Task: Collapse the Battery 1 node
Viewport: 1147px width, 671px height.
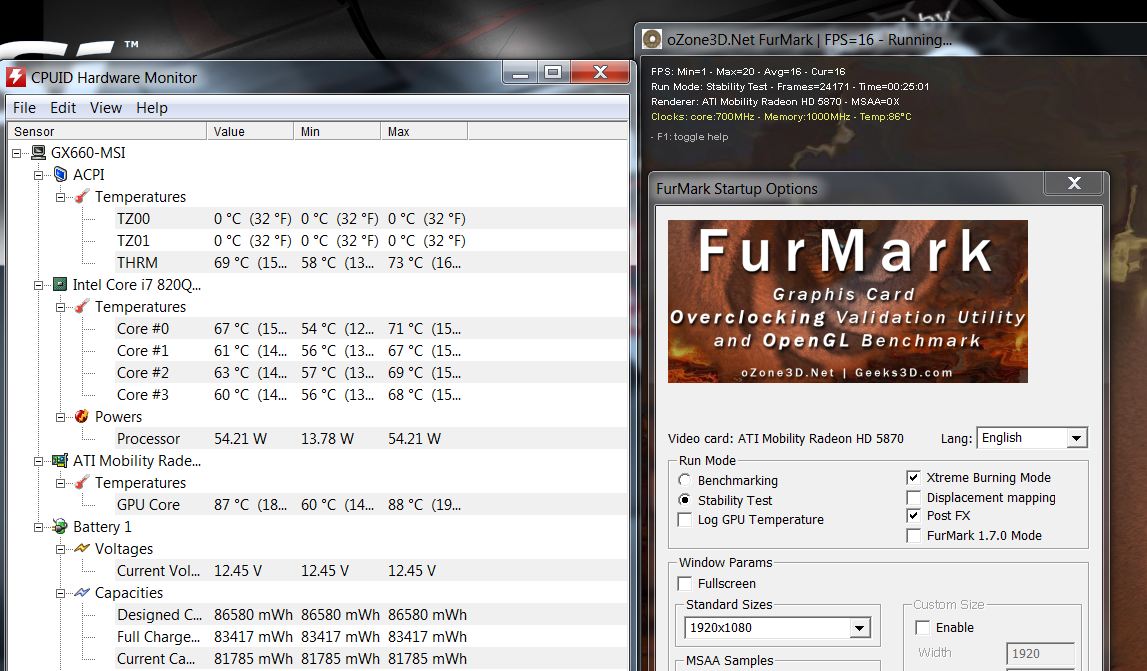Action: pos(38,527)
